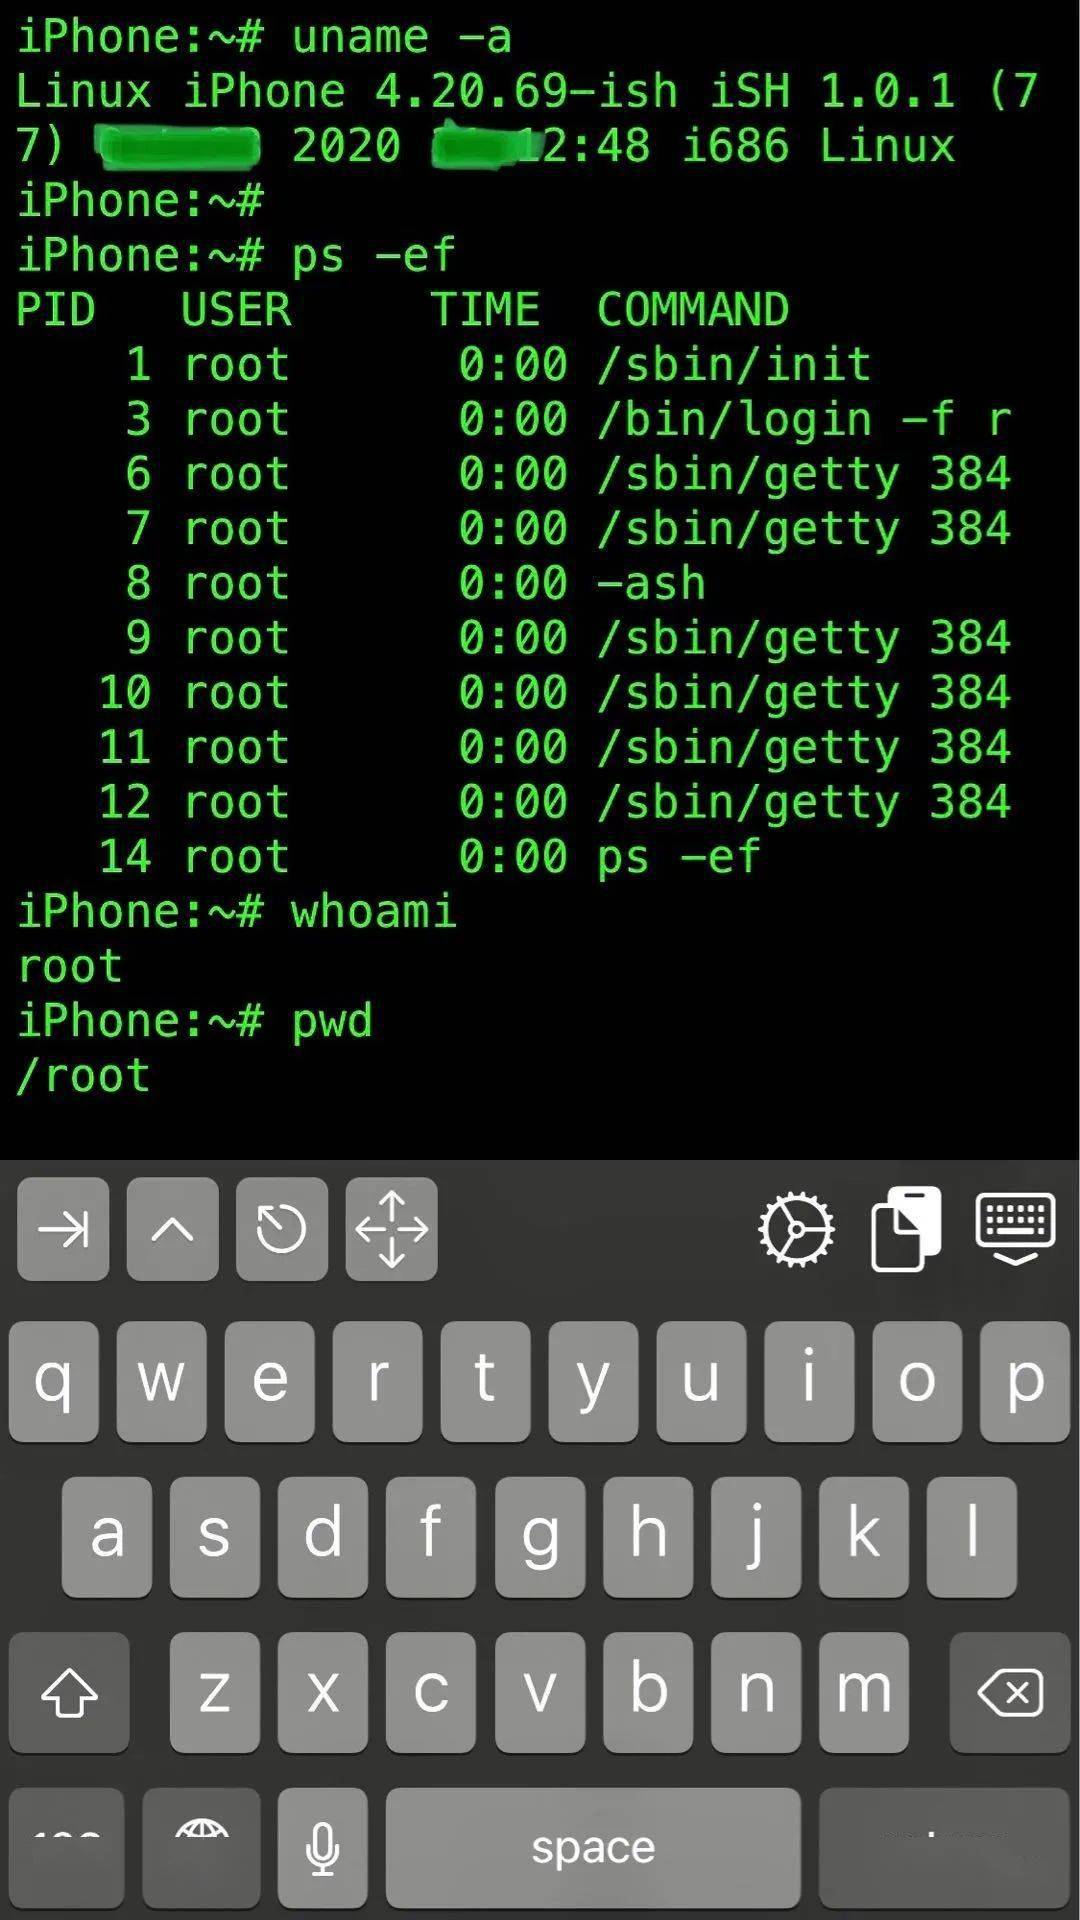
Task: Tap the i key
Action: pyautogui.click(x=809, y=1381)
